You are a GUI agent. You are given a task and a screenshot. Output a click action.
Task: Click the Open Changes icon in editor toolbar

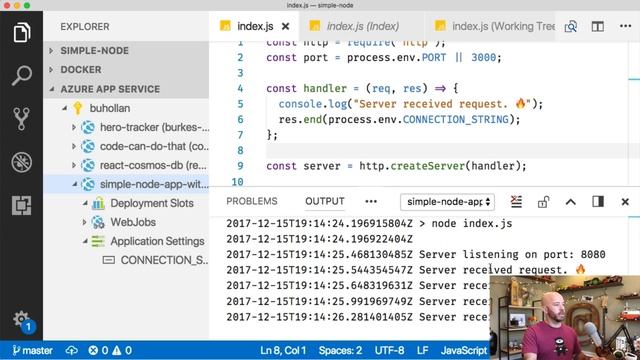pos(571,27)
